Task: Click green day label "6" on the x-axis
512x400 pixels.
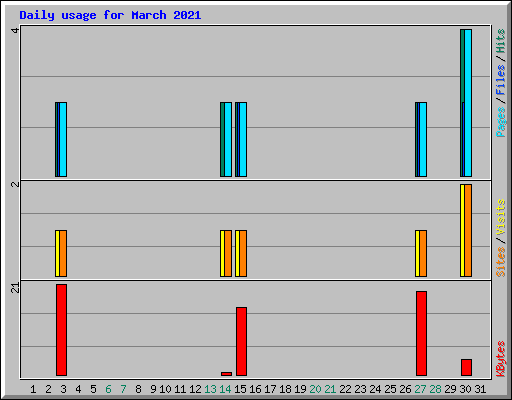Action: (108, 389)
